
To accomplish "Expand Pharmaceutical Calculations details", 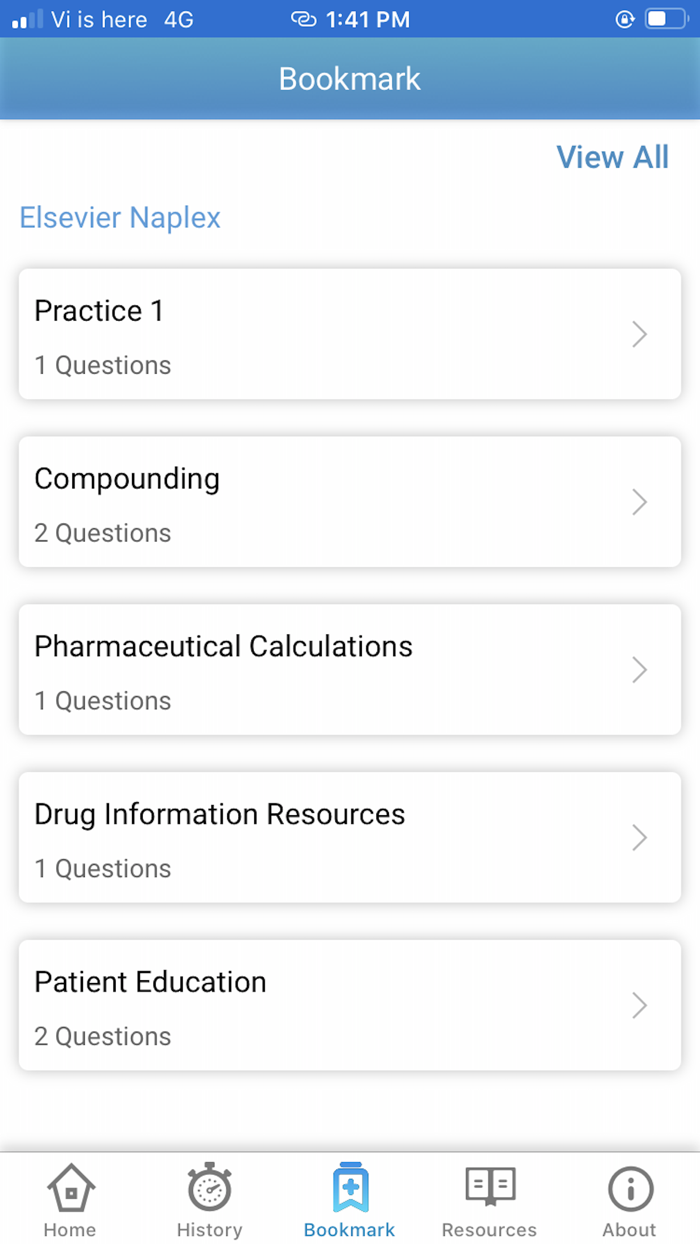I will point(638,670).
